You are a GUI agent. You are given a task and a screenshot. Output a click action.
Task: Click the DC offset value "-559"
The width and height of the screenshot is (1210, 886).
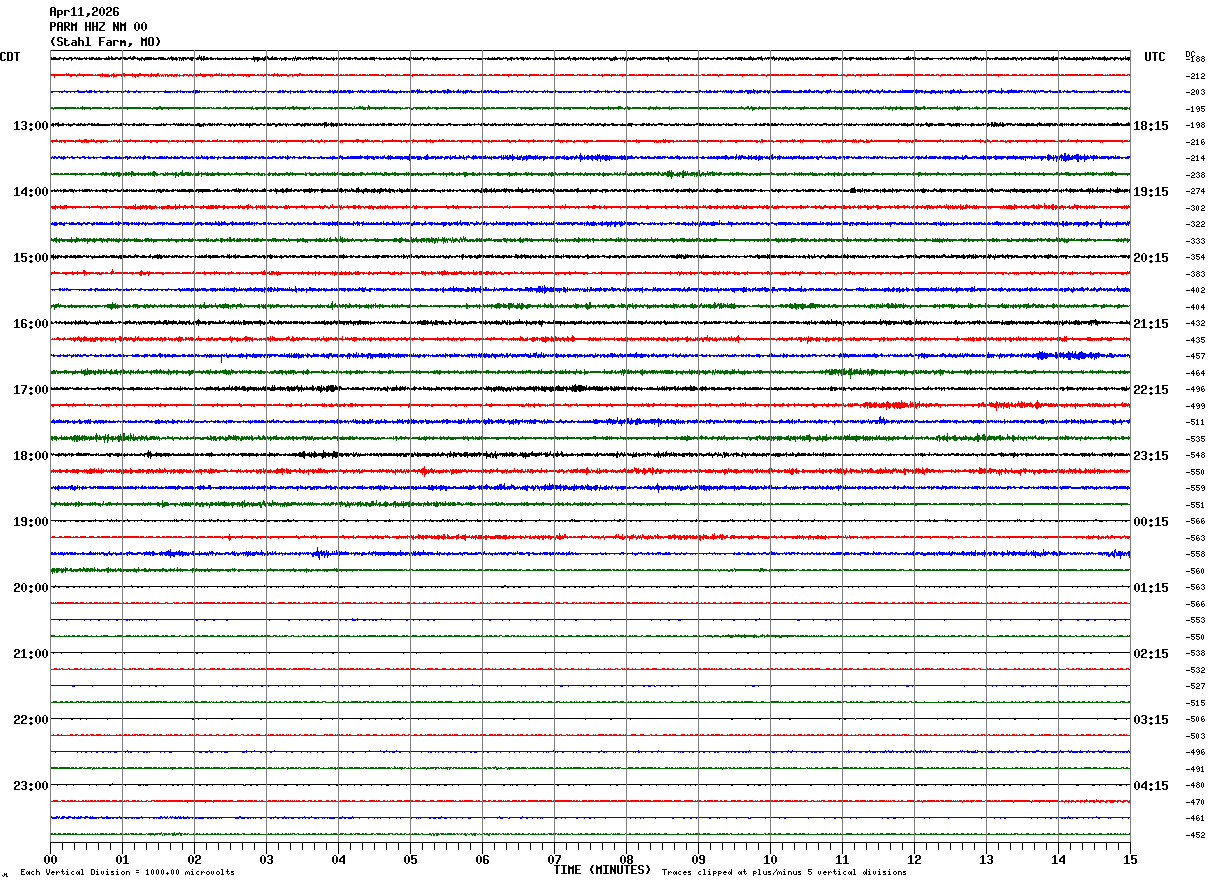coord(1195,488)
